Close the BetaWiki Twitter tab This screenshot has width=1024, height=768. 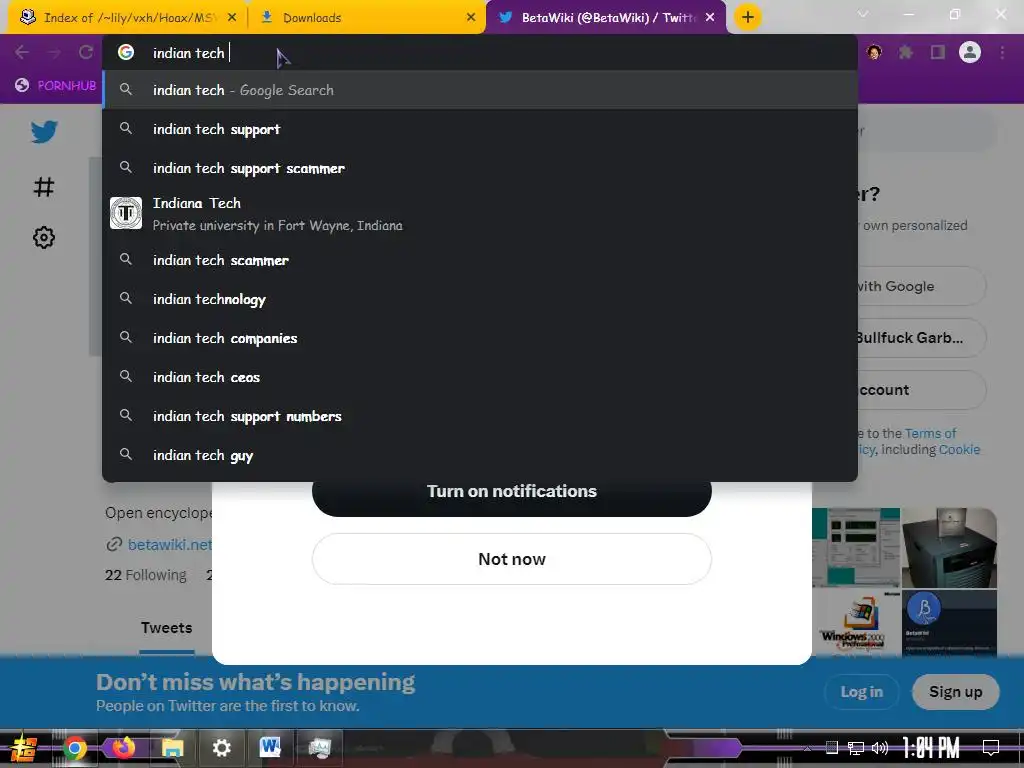click(710, 18)
